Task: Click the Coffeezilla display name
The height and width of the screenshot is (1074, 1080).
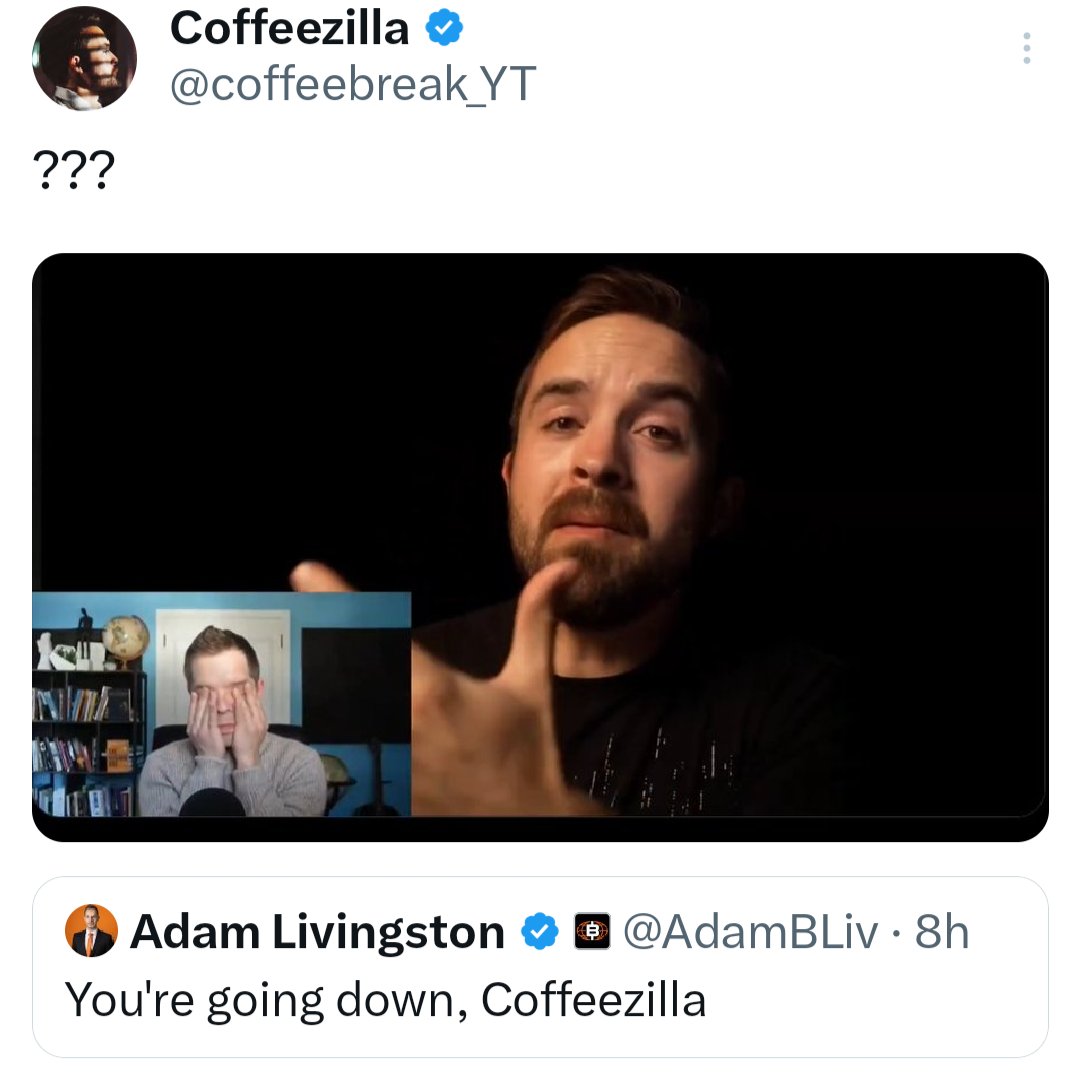Action: (289, 29)
